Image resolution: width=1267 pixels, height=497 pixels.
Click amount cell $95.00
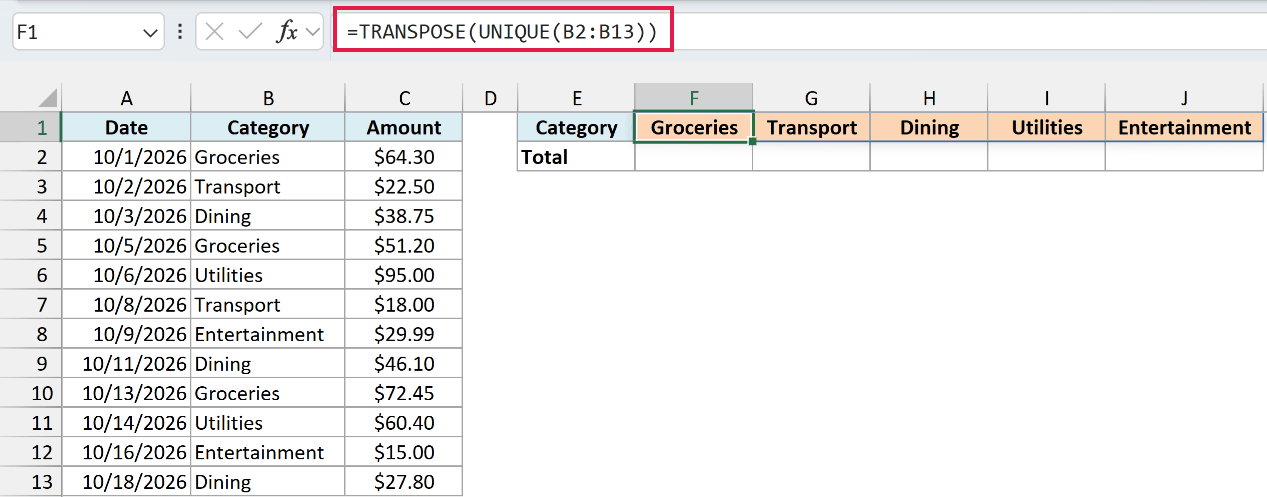(x=404, y=275)
